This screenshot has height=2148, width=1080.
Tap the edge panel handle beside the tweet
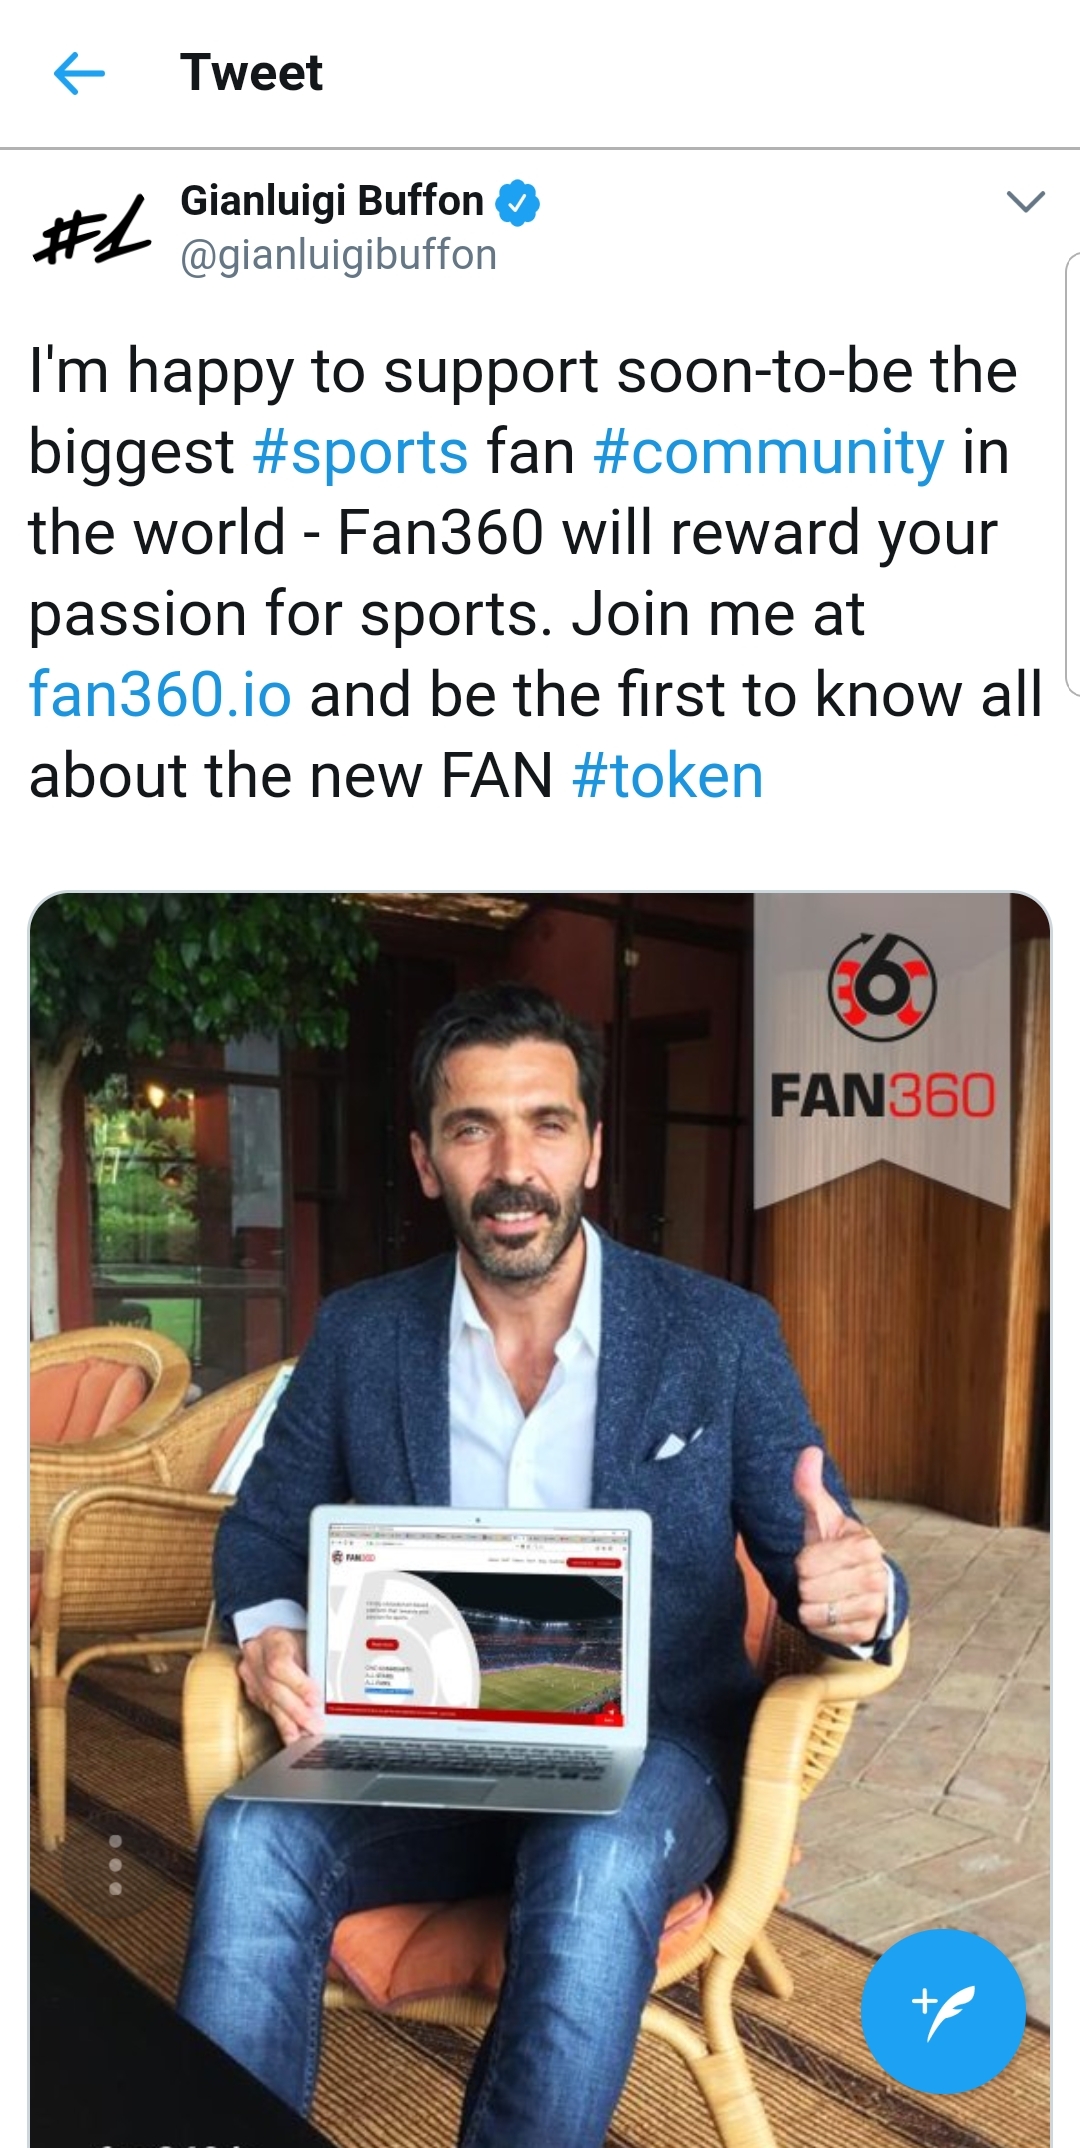coord(1072,474)
